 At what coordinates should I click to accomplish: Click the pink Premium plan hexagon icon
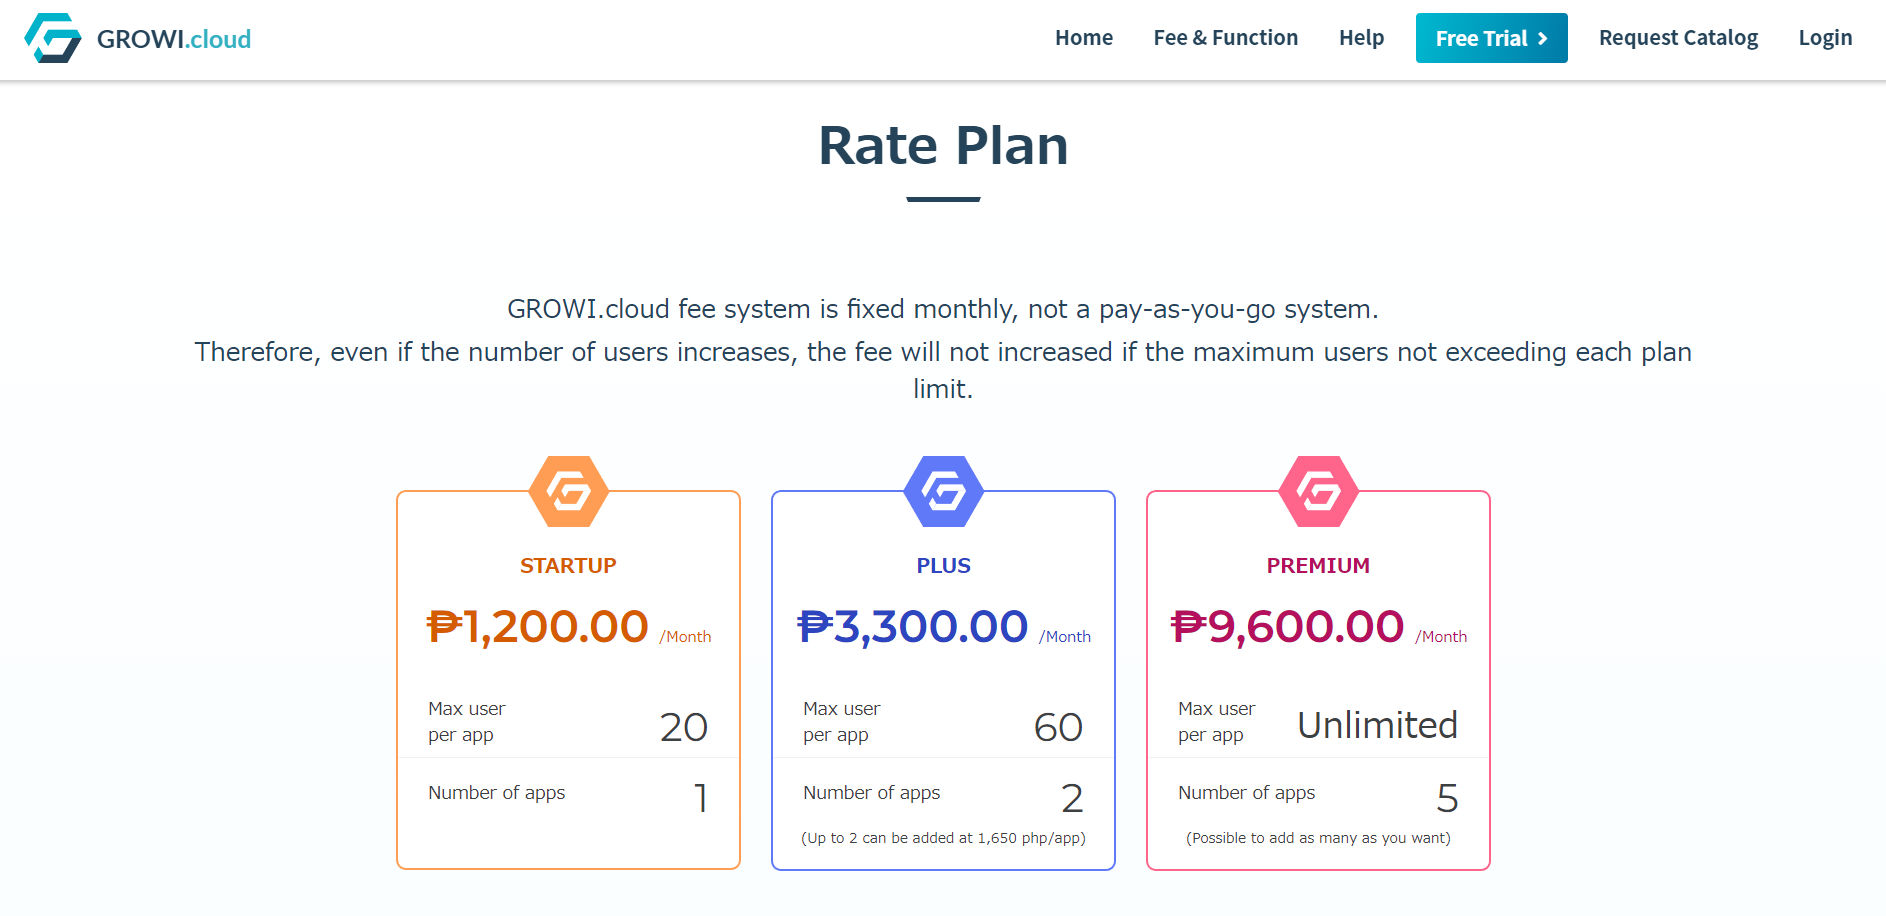point(1318,491)
